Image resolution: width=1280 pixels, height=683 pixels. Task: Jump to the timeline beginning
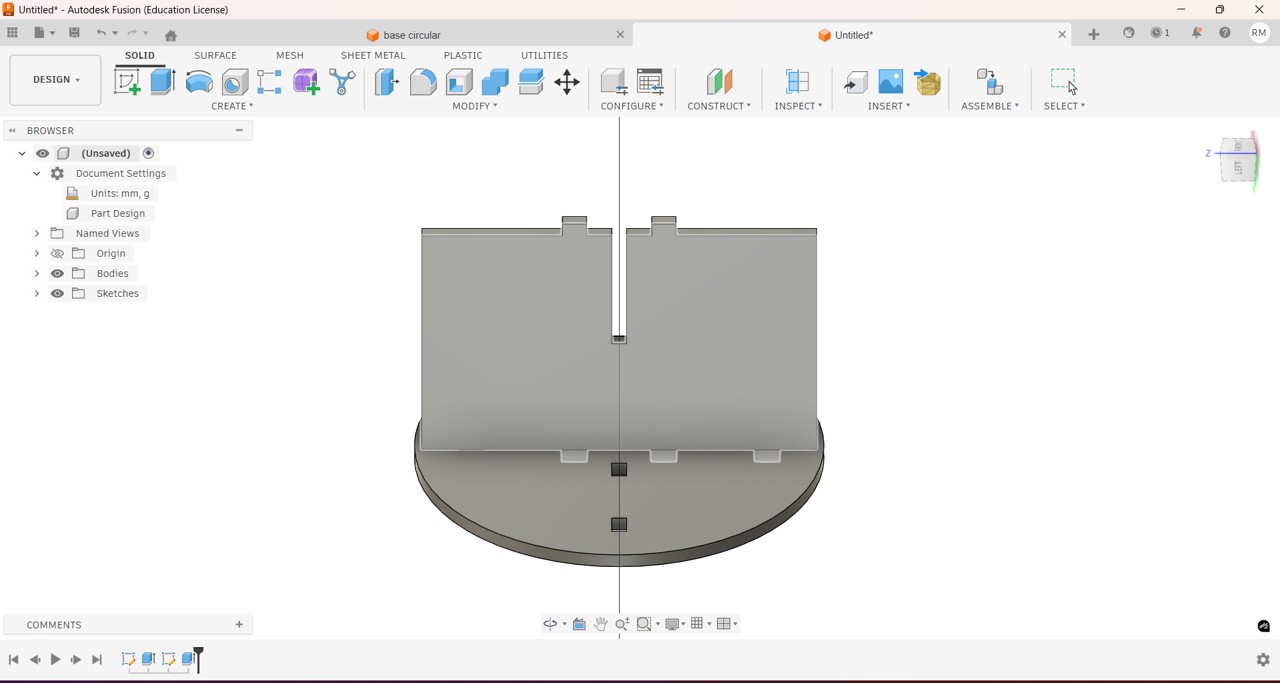pyautogui.click(x=14, y=660)
